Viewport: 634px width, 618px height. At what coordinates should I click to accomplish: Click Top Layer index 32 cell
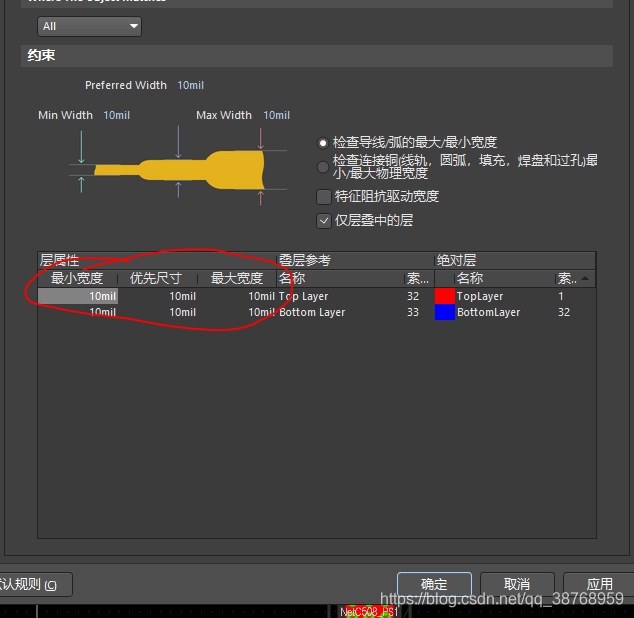tap(413, 296)
